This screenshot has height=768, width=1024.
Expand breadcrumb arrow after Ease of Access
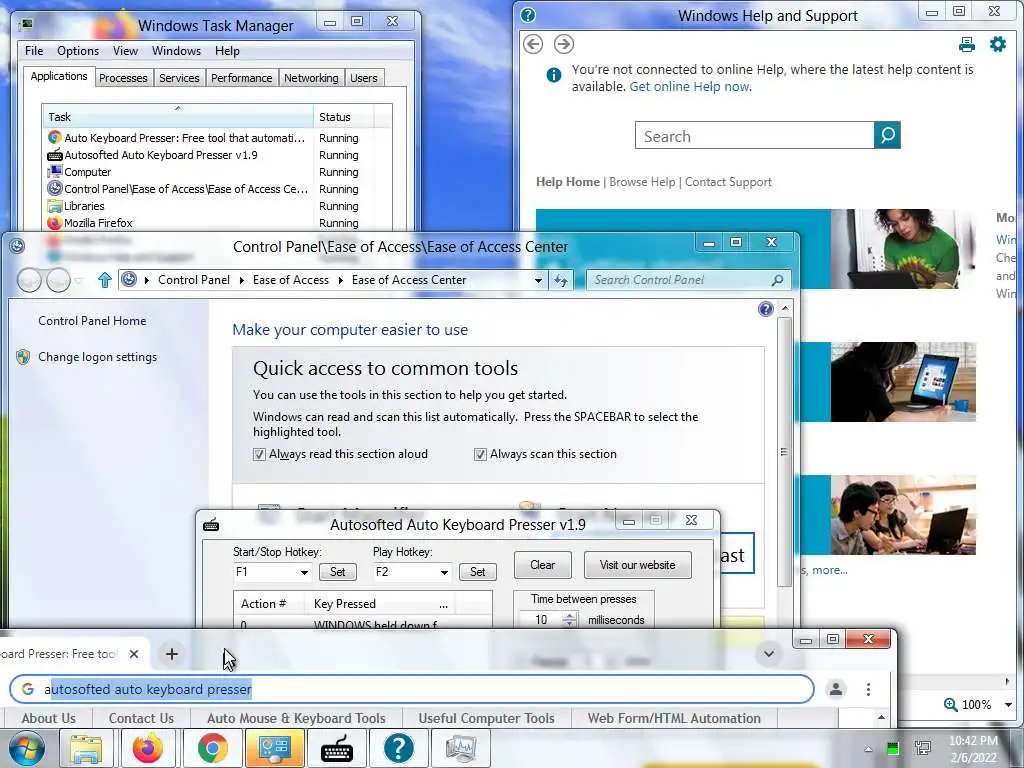340,280
